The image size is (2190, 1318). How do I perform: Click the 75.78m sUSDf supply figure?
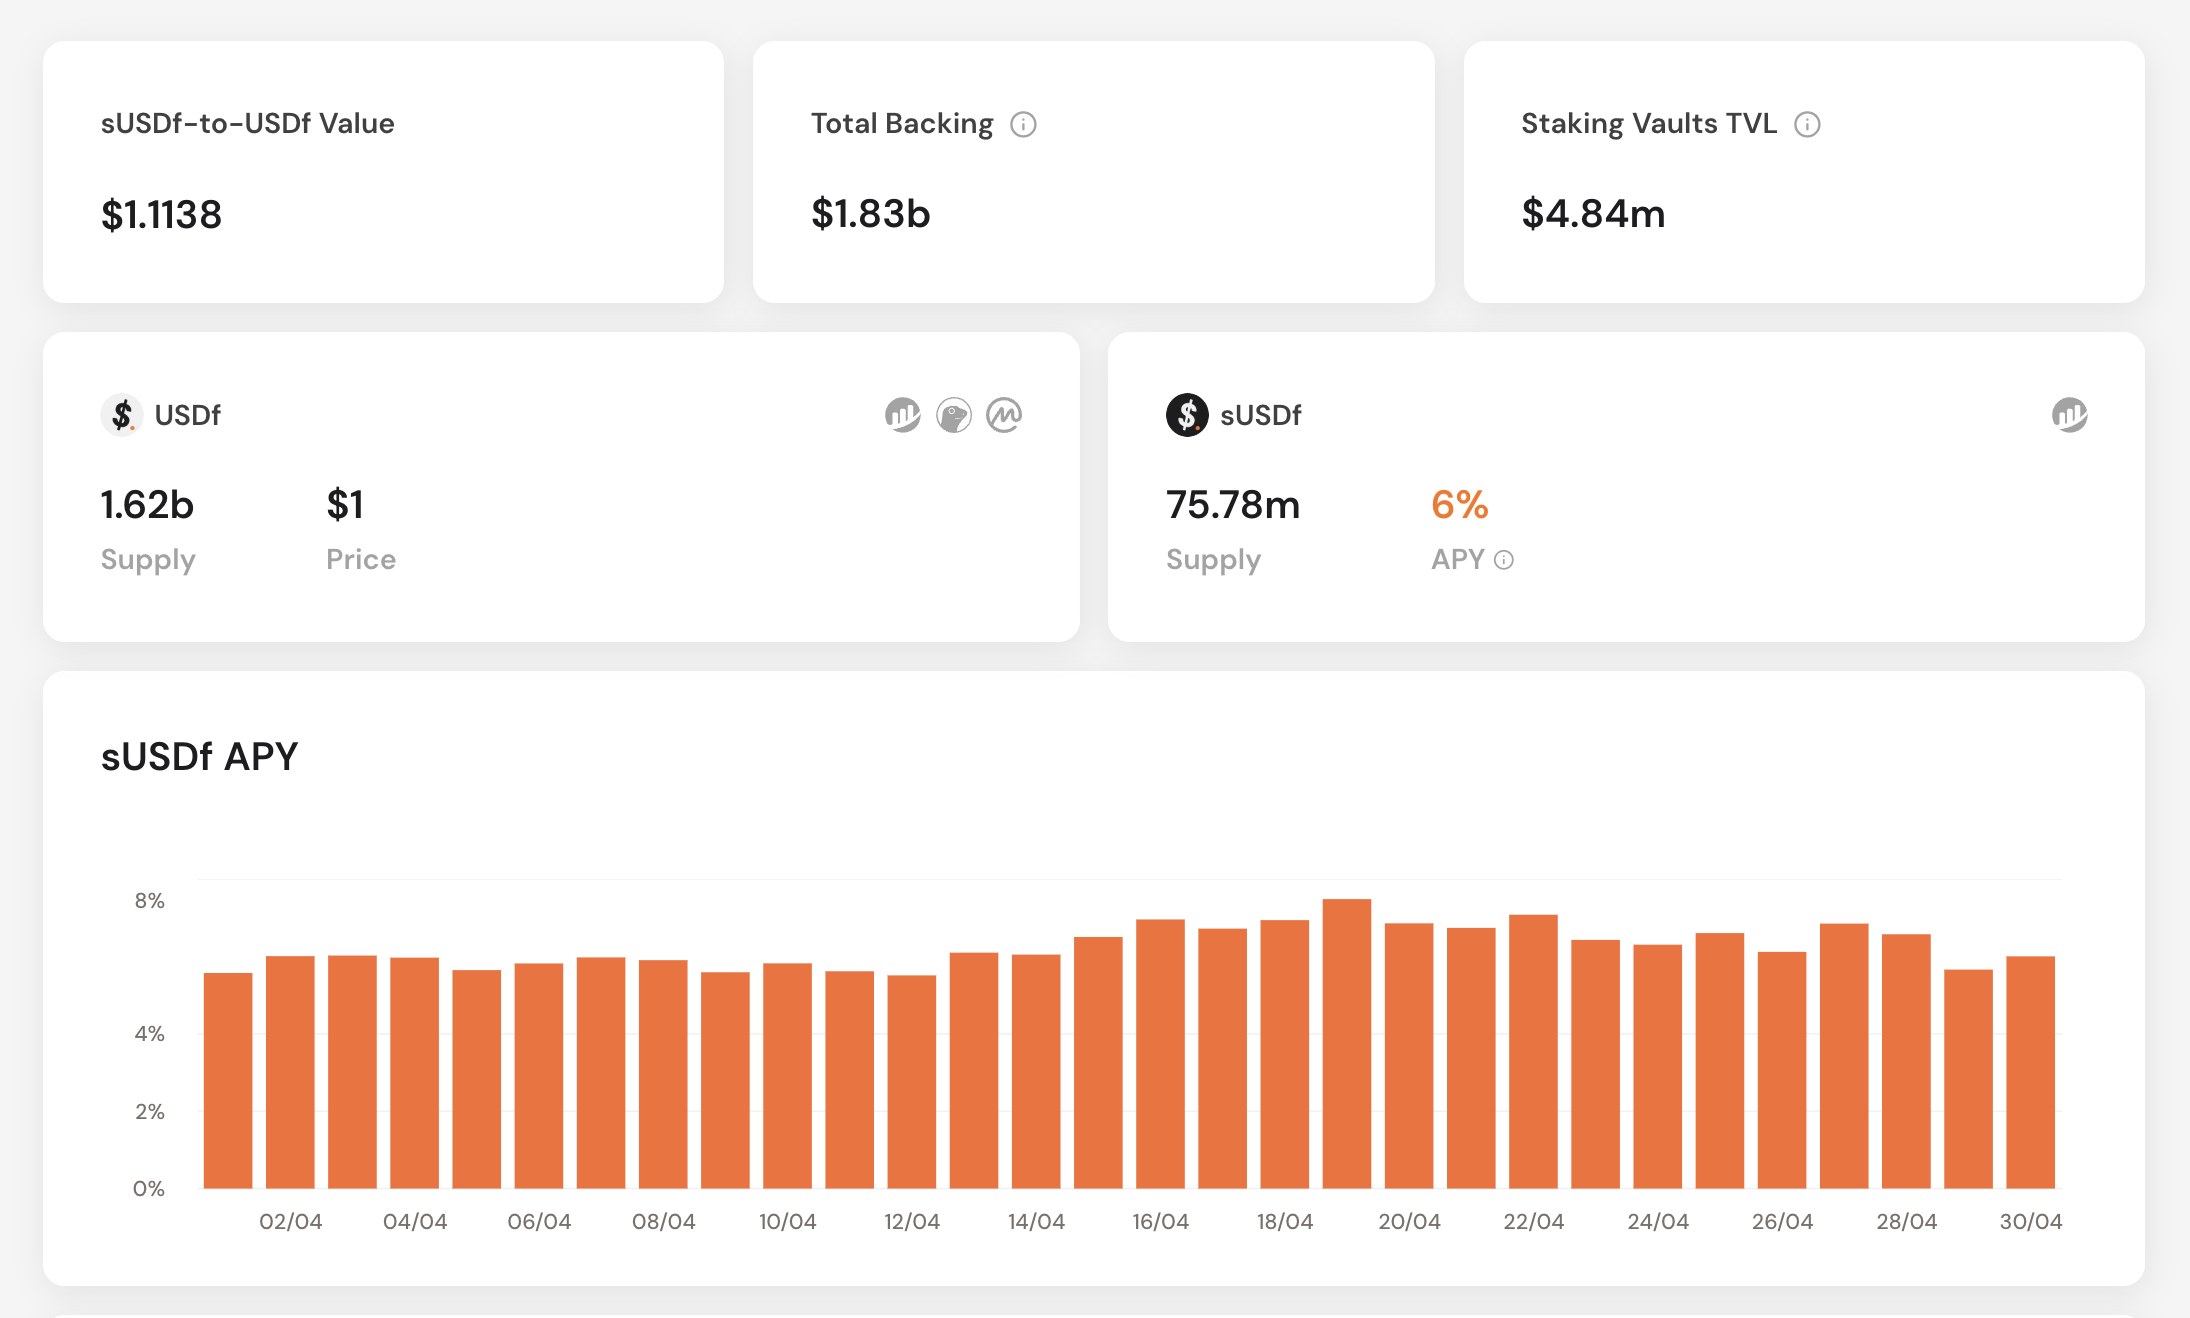[x=1232, y=505]
